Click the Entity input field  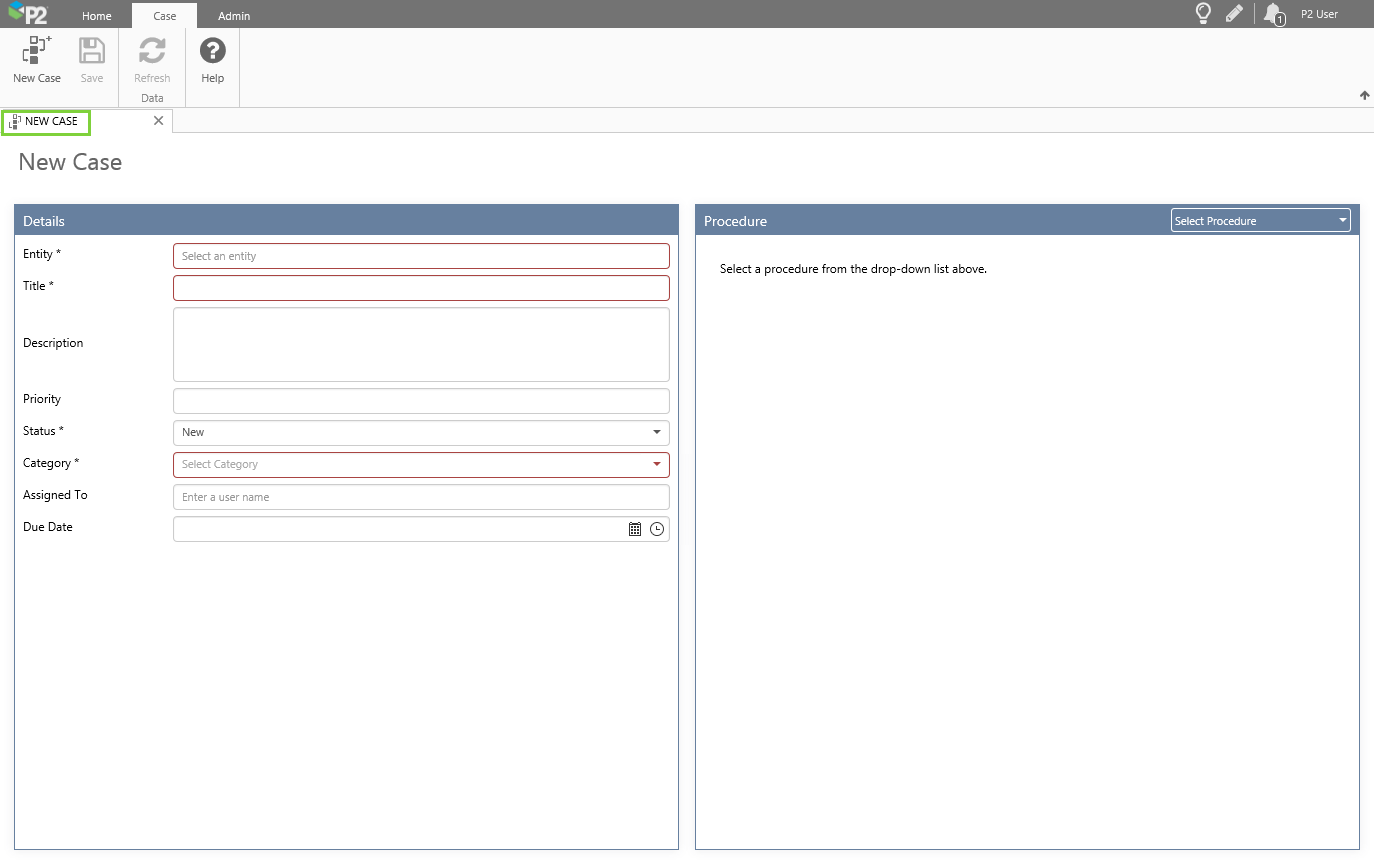tap(421, 256)
